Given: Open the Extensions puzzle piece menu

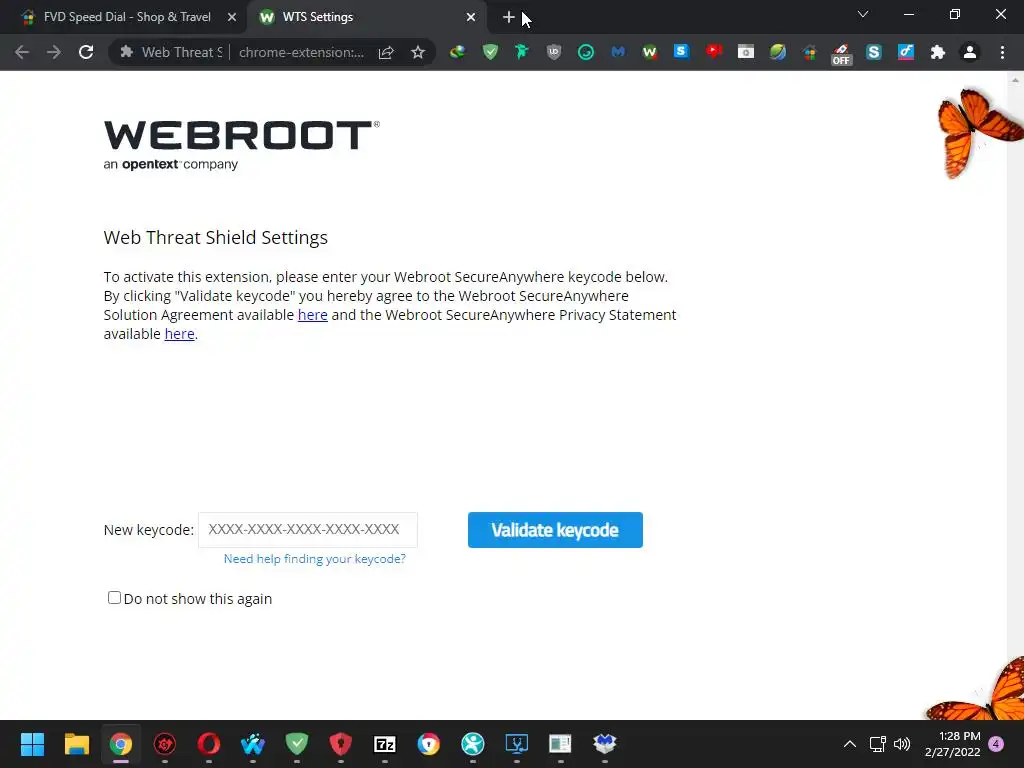Looking at the screenshot, I should click(x=938, y=52).
